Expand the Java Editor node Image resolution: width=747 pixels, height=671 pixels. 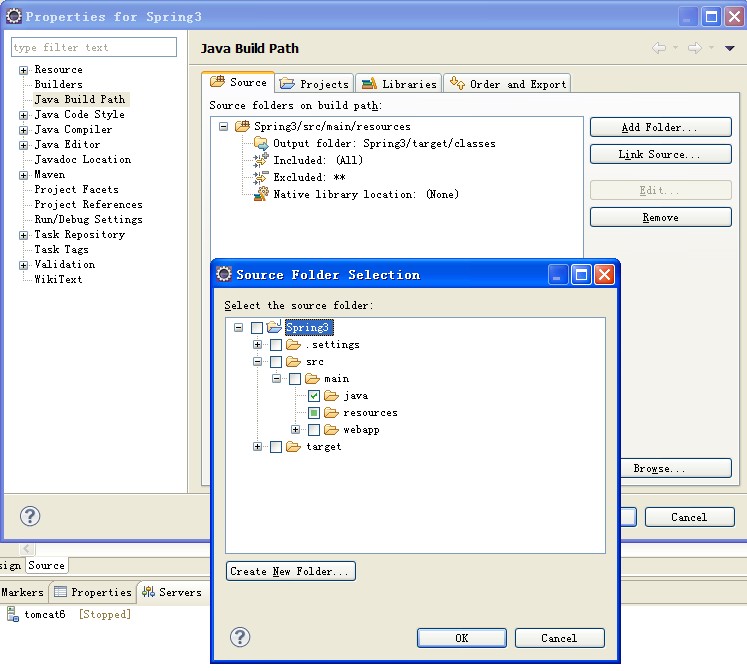23,145
